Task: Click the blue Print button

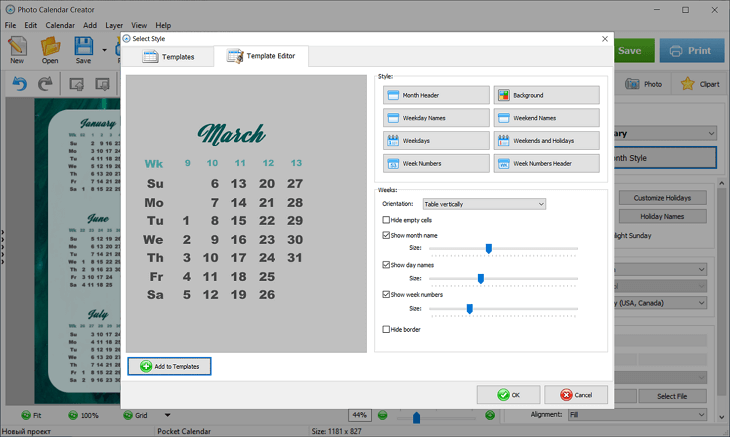Action: pos(692,51)
